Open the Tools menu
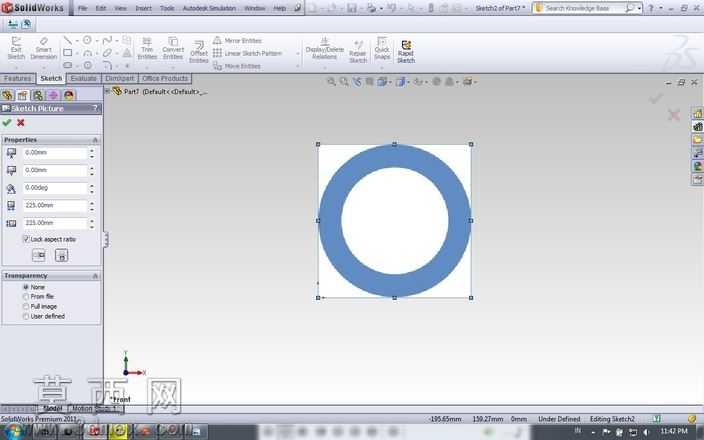This screenshot has height=440, width=704. tap(167, 8)
